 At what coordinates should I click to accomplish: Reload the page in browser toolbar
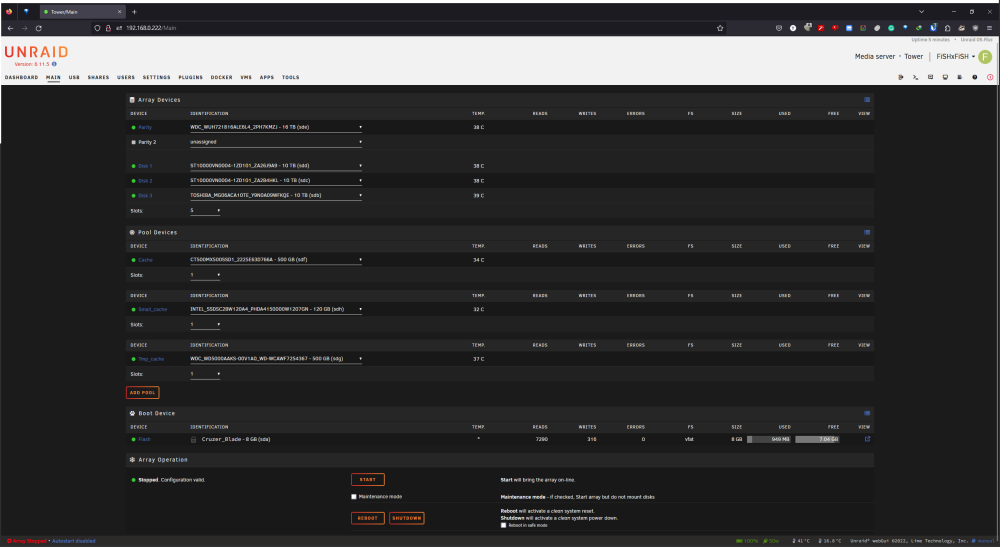click(x=39, y=28)
